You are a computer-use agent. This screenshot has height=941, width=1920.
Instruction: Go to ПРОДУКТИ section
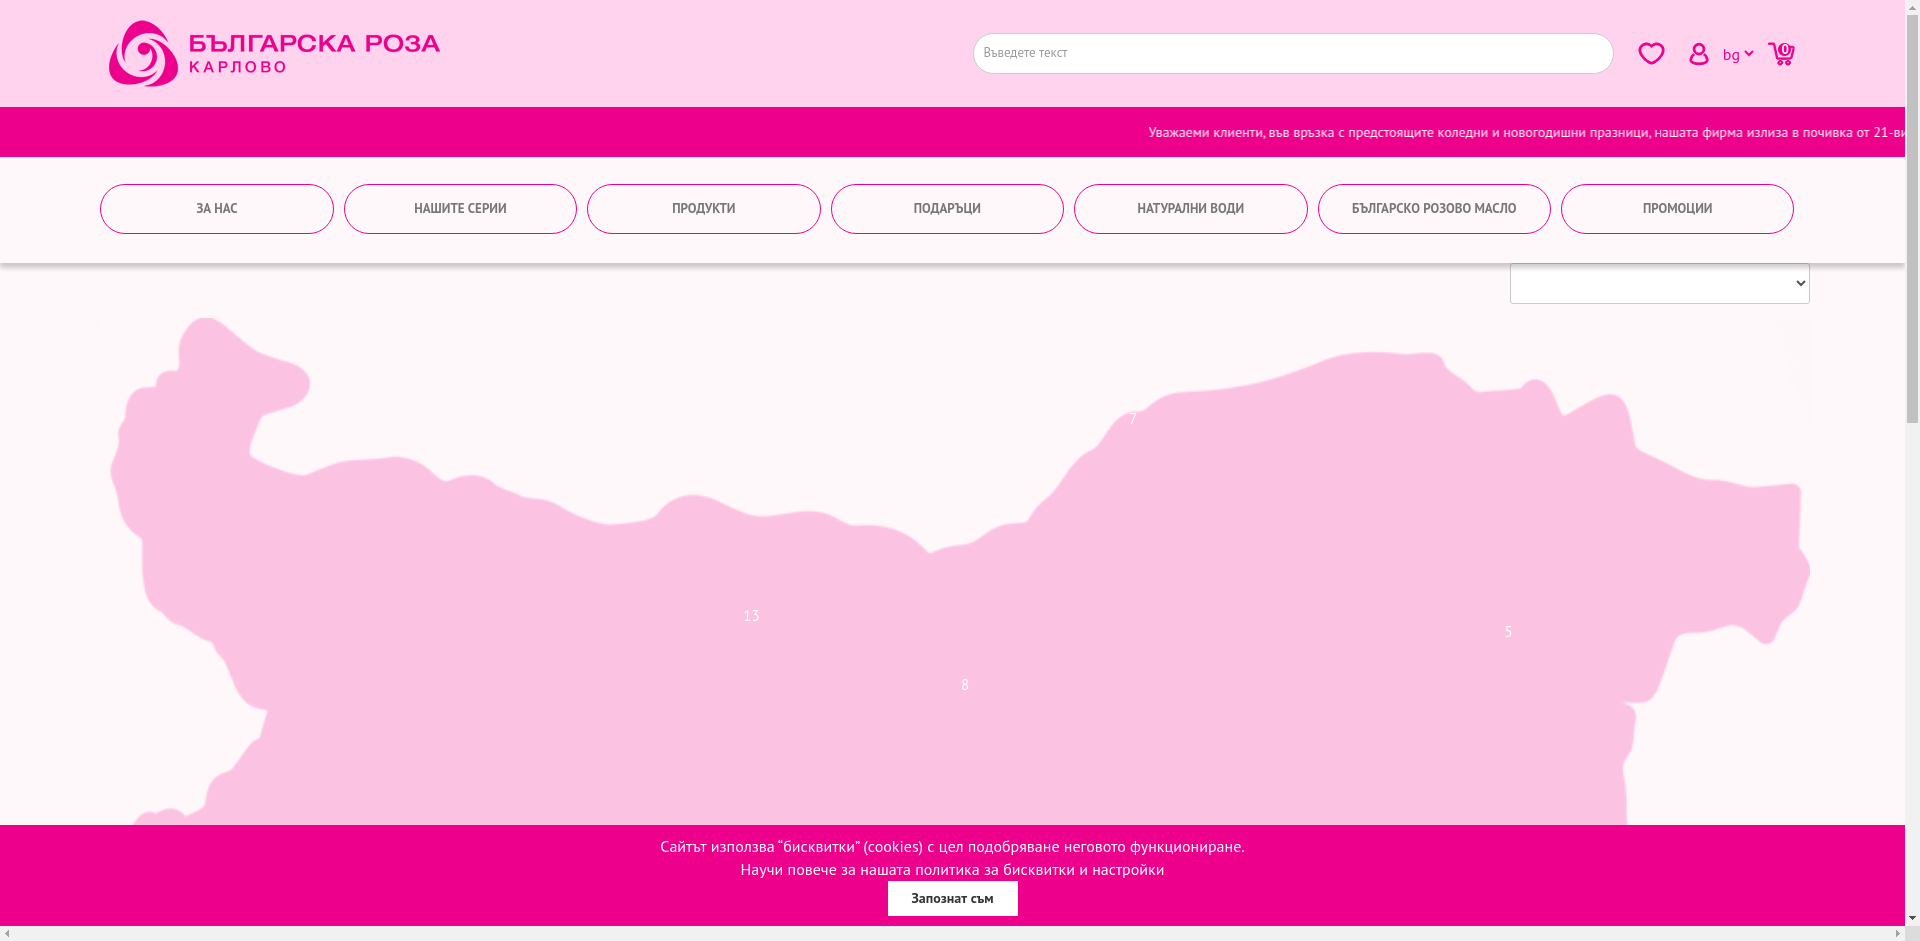pyautogui.click(x=703, y=209)
